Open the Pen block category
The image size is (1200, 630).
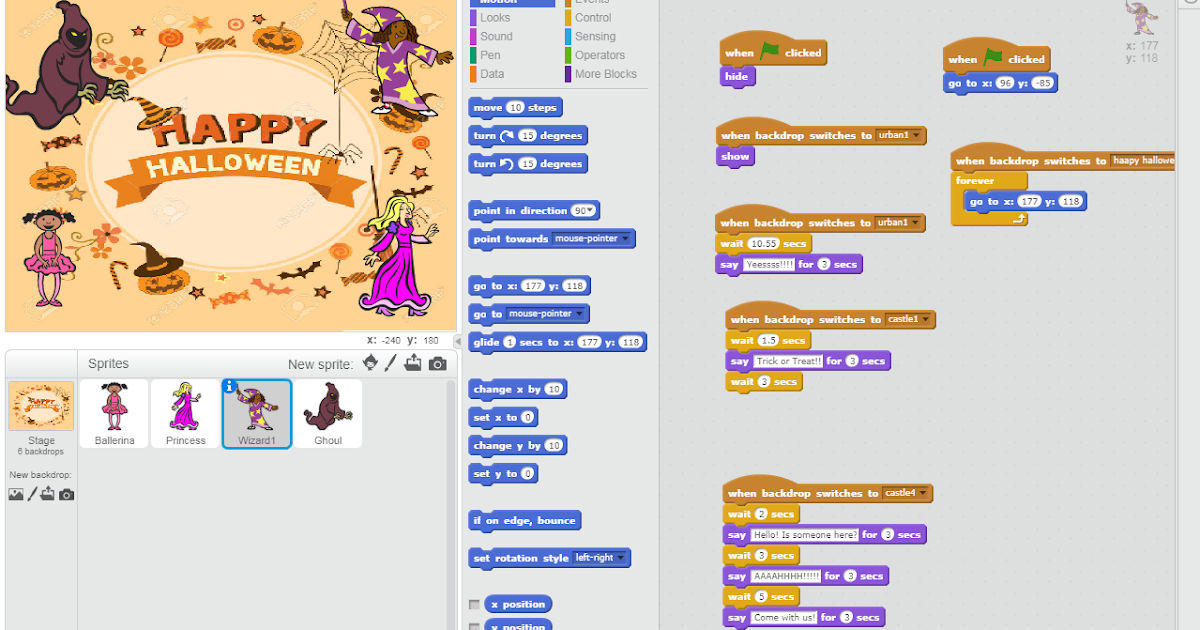(x=490, y=55)
